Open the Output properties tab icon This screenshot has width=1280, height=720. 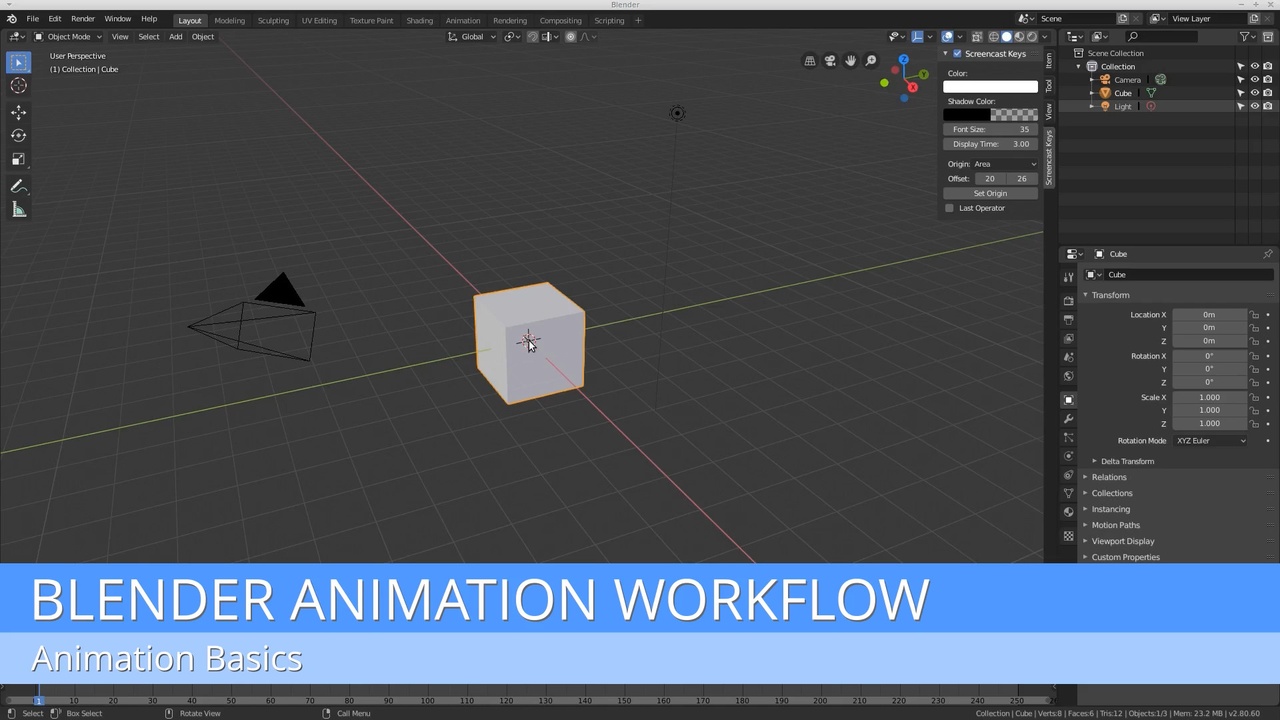click(1069, 320)
